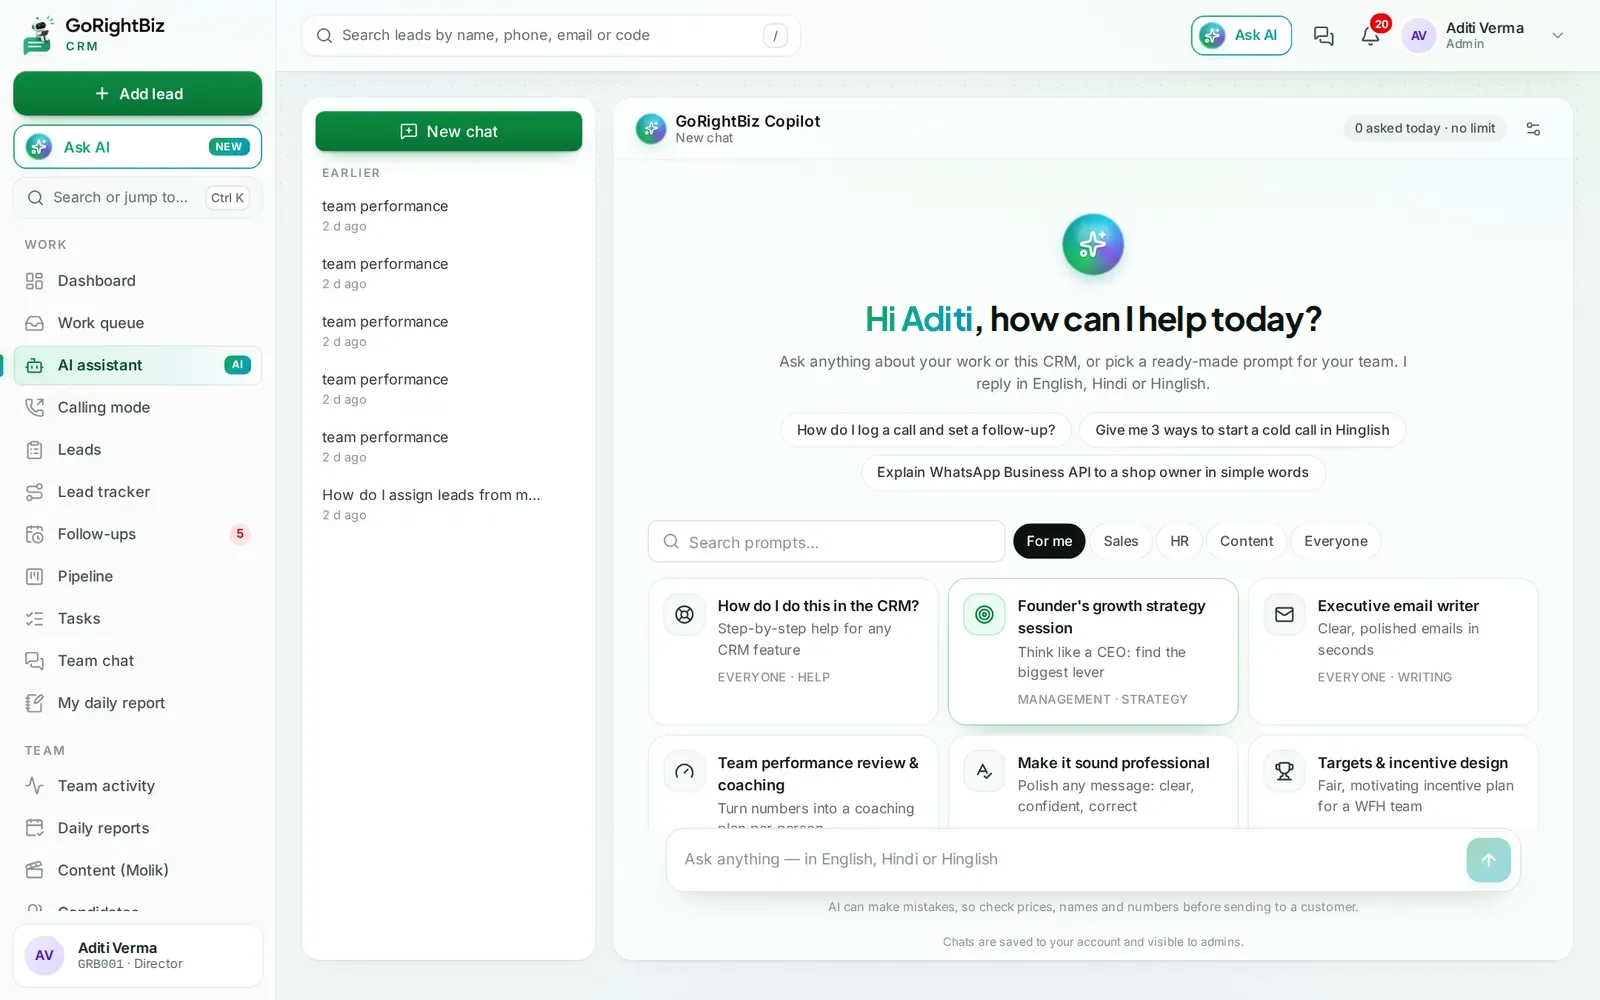Open Copilot settings sliders icon
Viewport: 1600px width, 1000px height.
(1533, 129)
